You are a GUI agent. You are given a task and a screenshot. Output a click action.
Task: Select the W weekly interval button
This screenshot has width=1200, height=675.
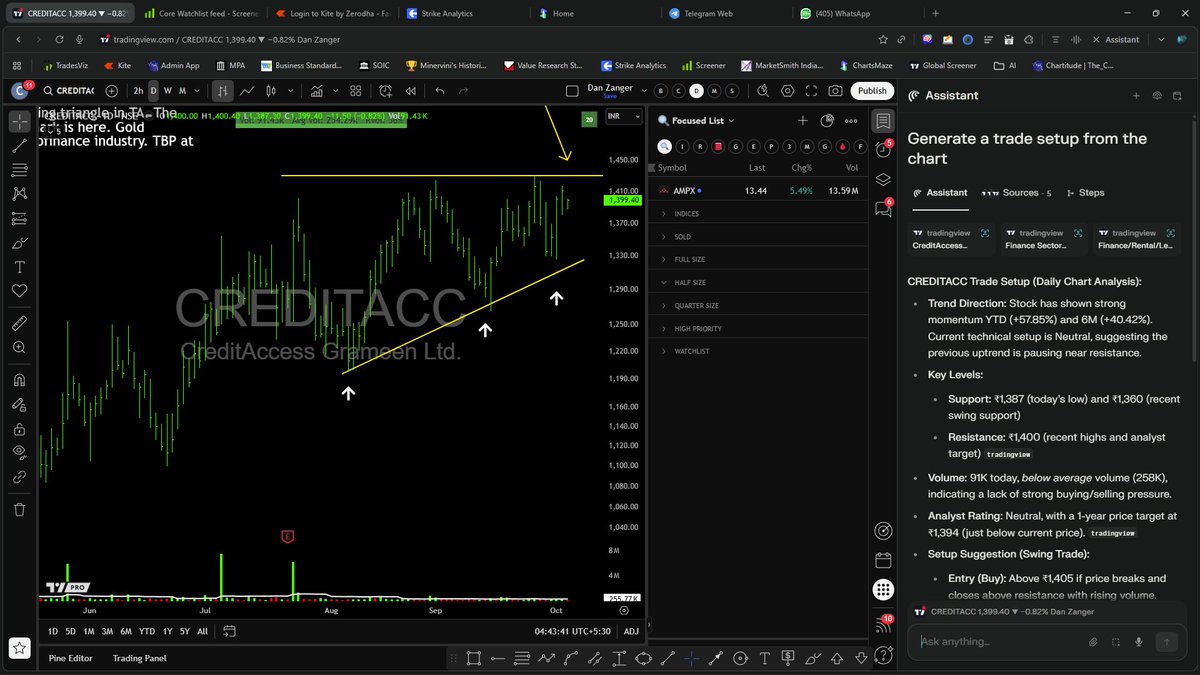tap(167, 91)
